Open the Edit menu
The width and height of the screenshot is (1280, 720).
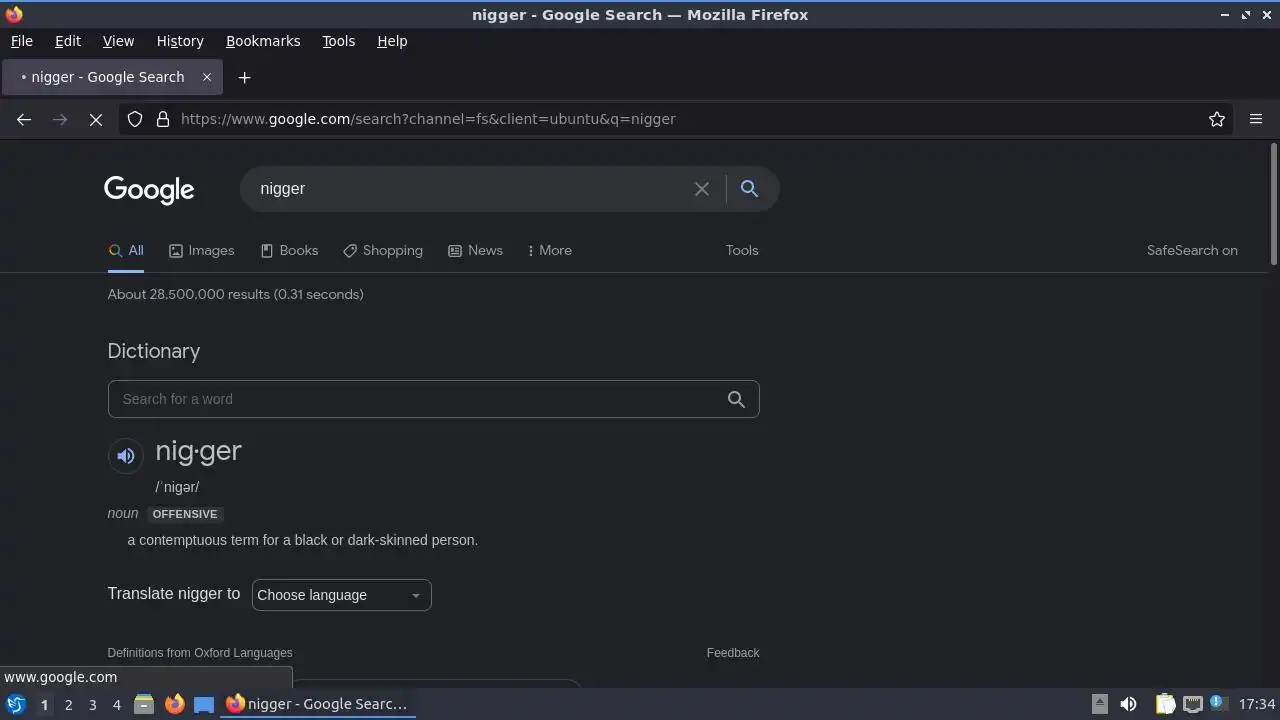click(x=68, y=41)
